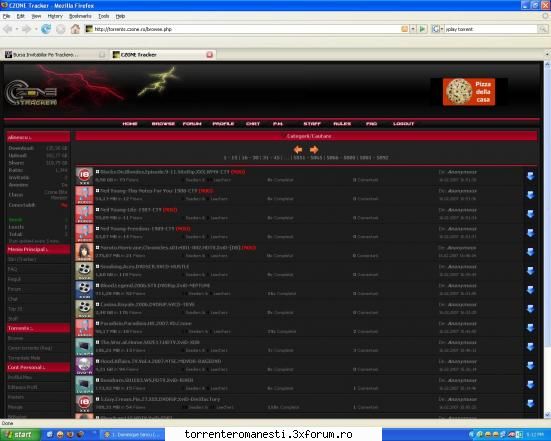Click inside the address bar URL field
Image resolution: width=551 pixels, height=441 pixels.
pyautogui.click(x=242, y=29)
